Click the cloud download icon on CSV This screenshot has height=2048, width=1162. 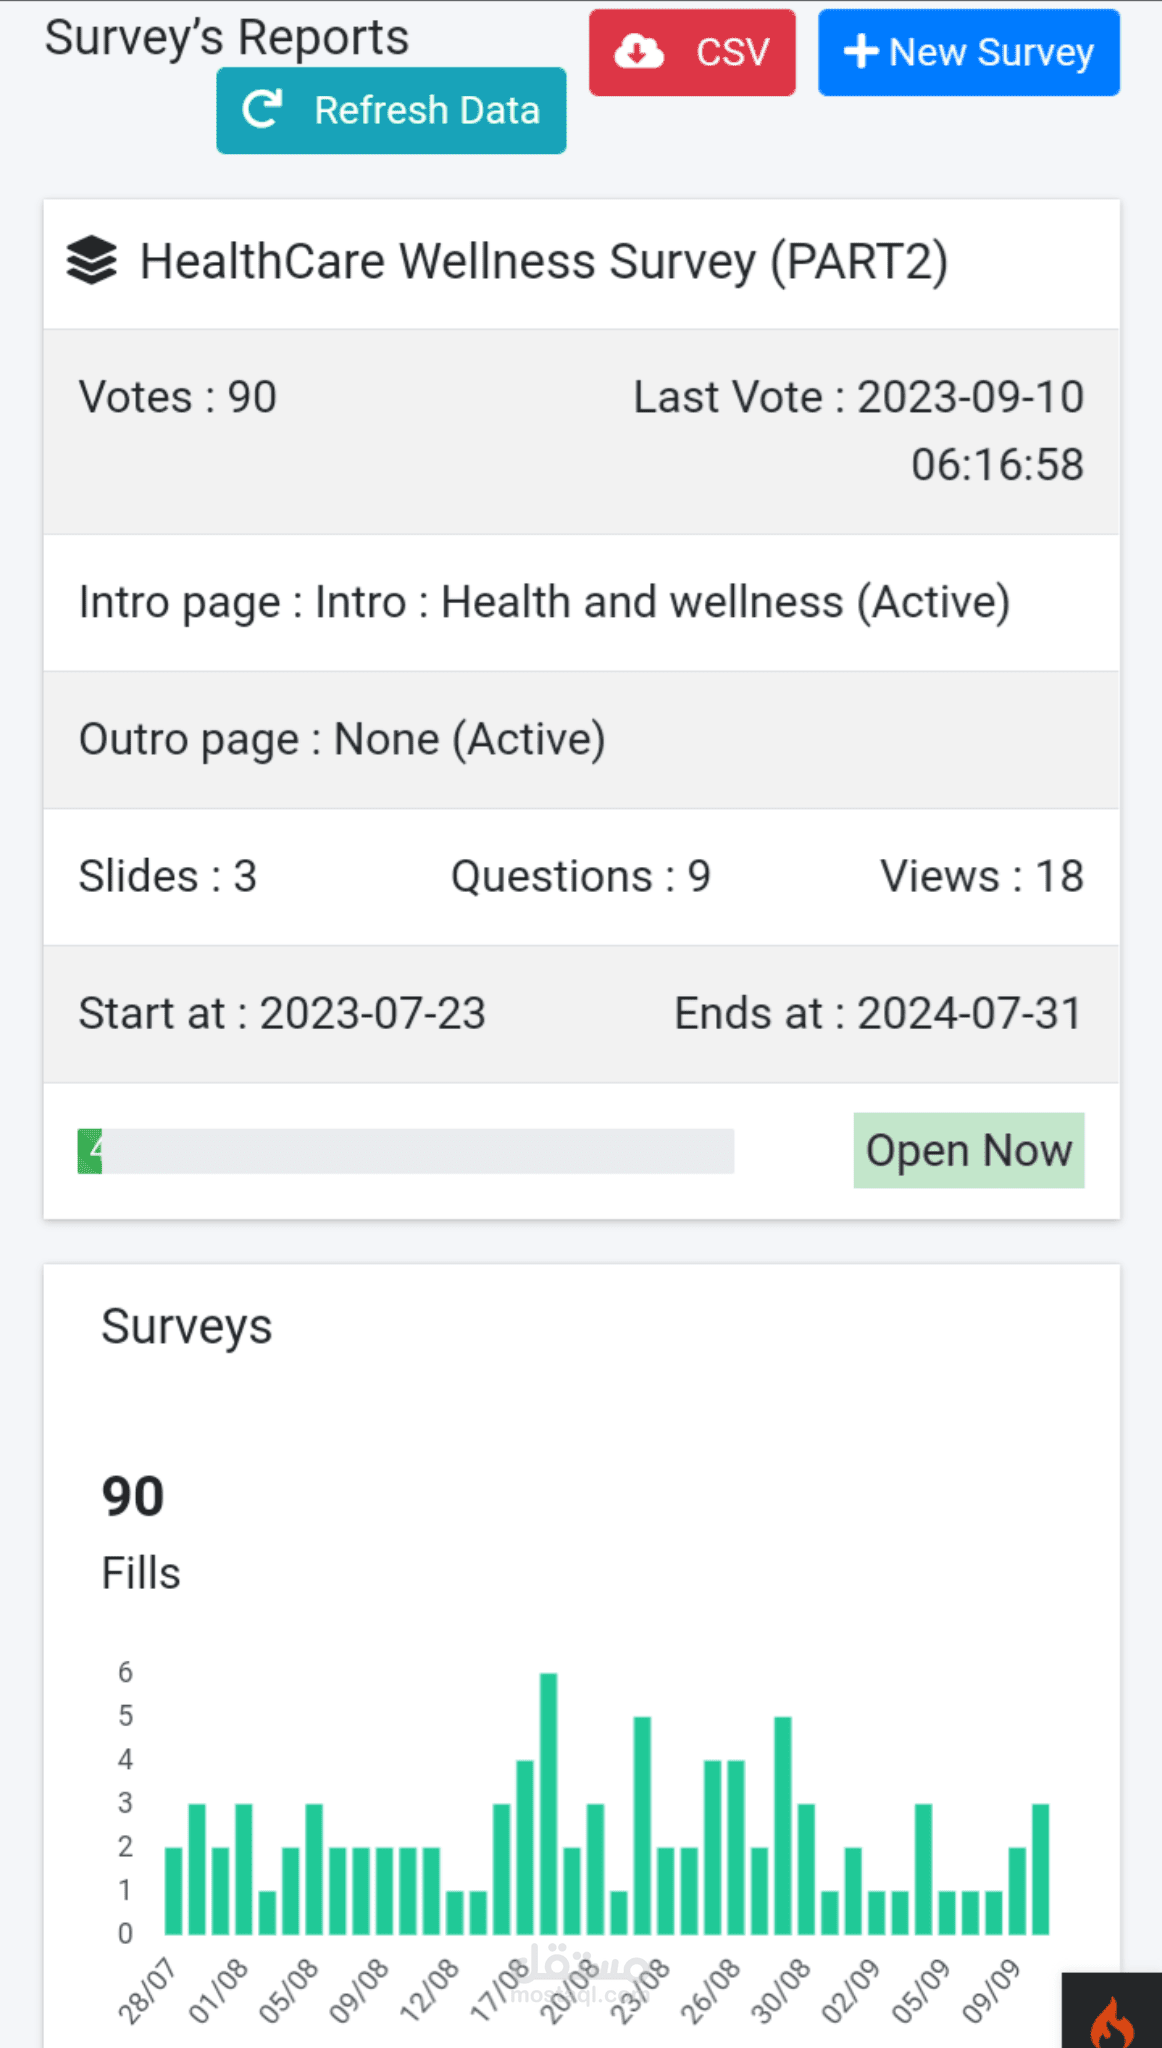pos(639,52)
